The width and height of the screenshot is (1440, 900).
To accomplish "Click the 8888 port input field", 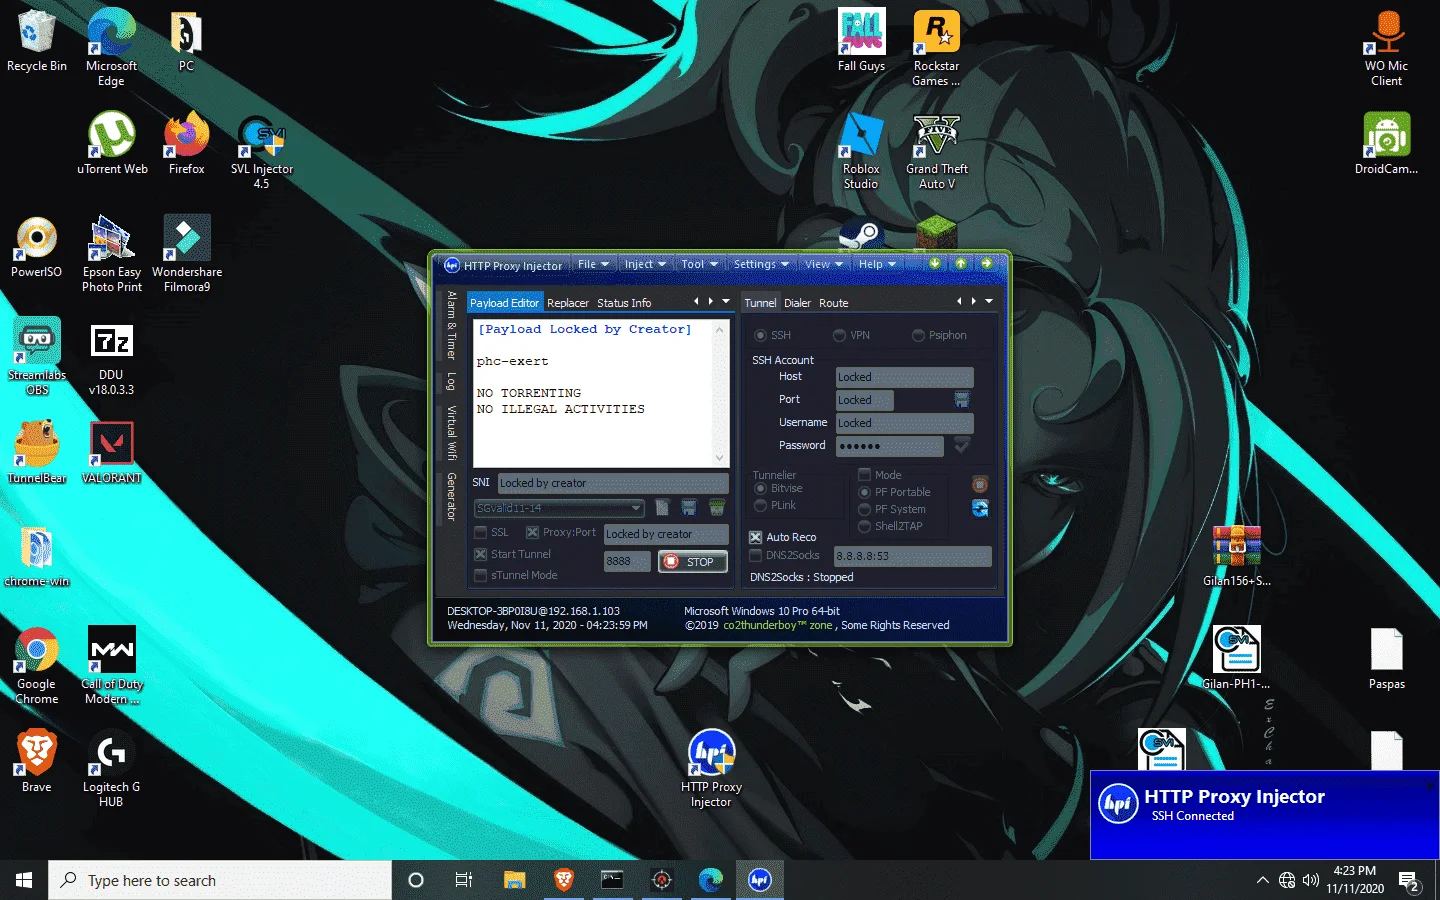I will (627, 562).
